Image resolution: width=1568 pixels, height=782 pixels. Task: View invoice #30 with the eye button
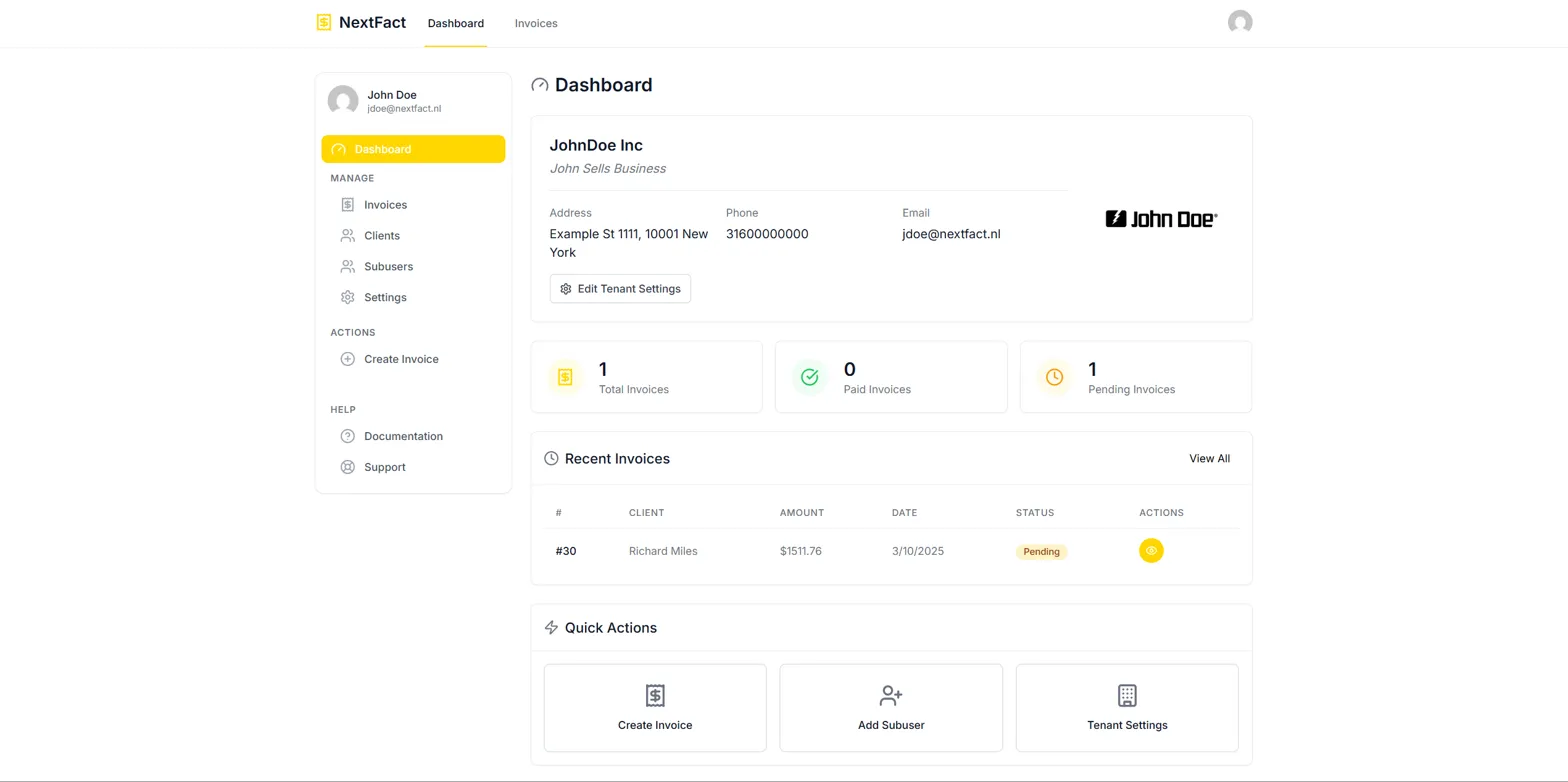point(1151,551)
